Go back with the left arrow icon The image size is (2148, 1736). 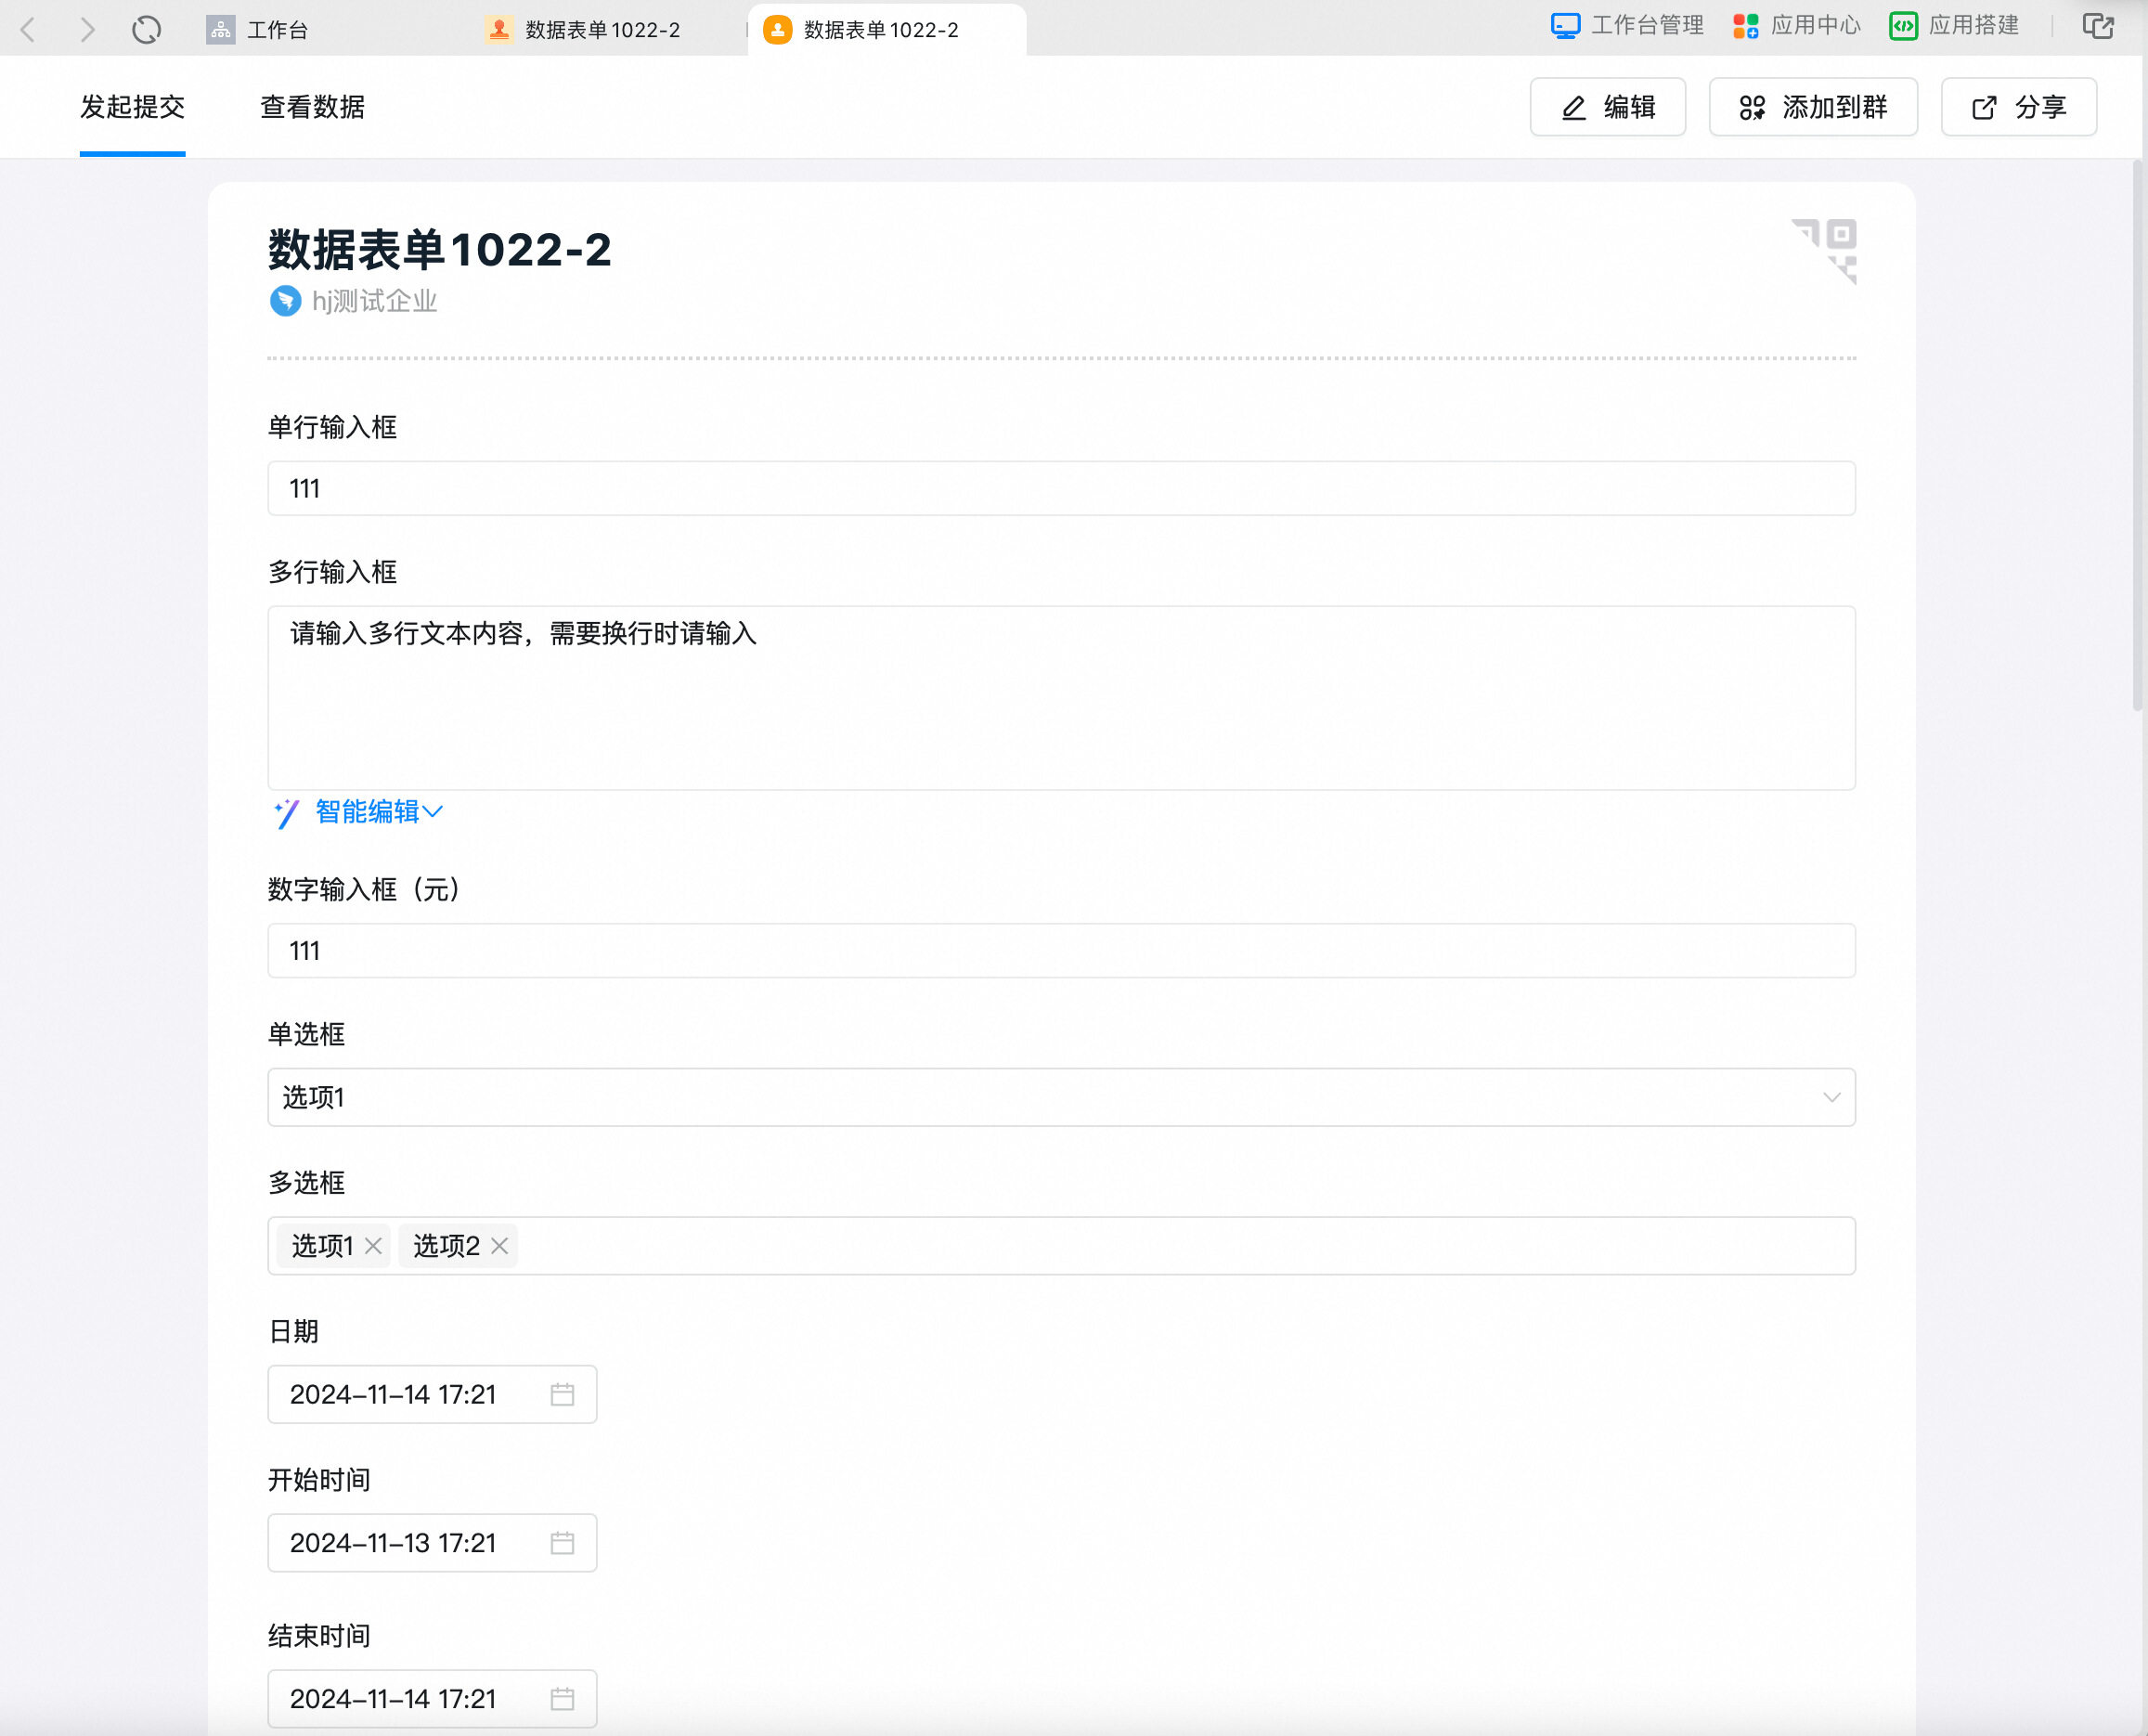point(29,30)
